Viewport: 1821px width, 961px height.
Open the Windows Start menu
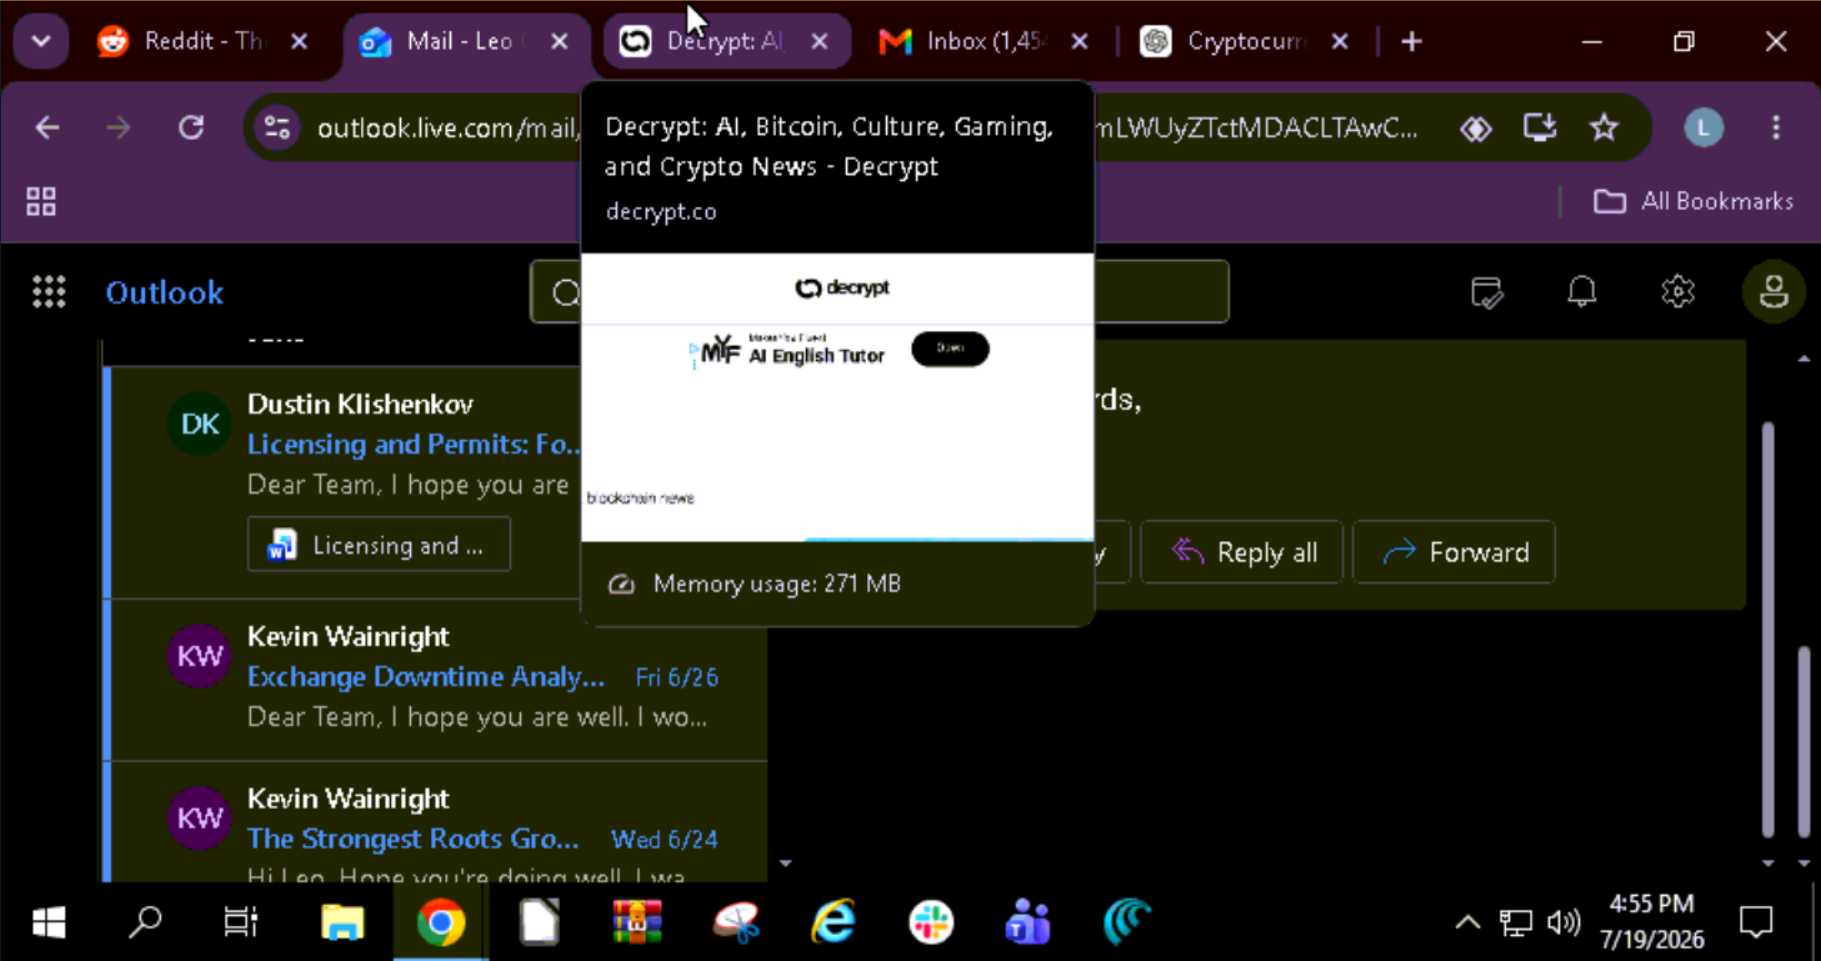click(49, 922)
